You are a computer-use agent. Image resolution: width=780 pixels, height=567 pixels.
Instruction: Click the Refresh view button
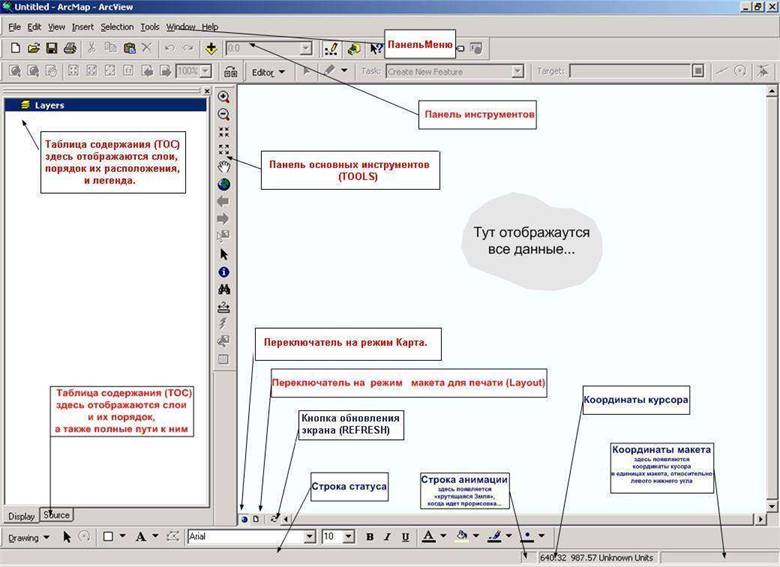[274, 519]
